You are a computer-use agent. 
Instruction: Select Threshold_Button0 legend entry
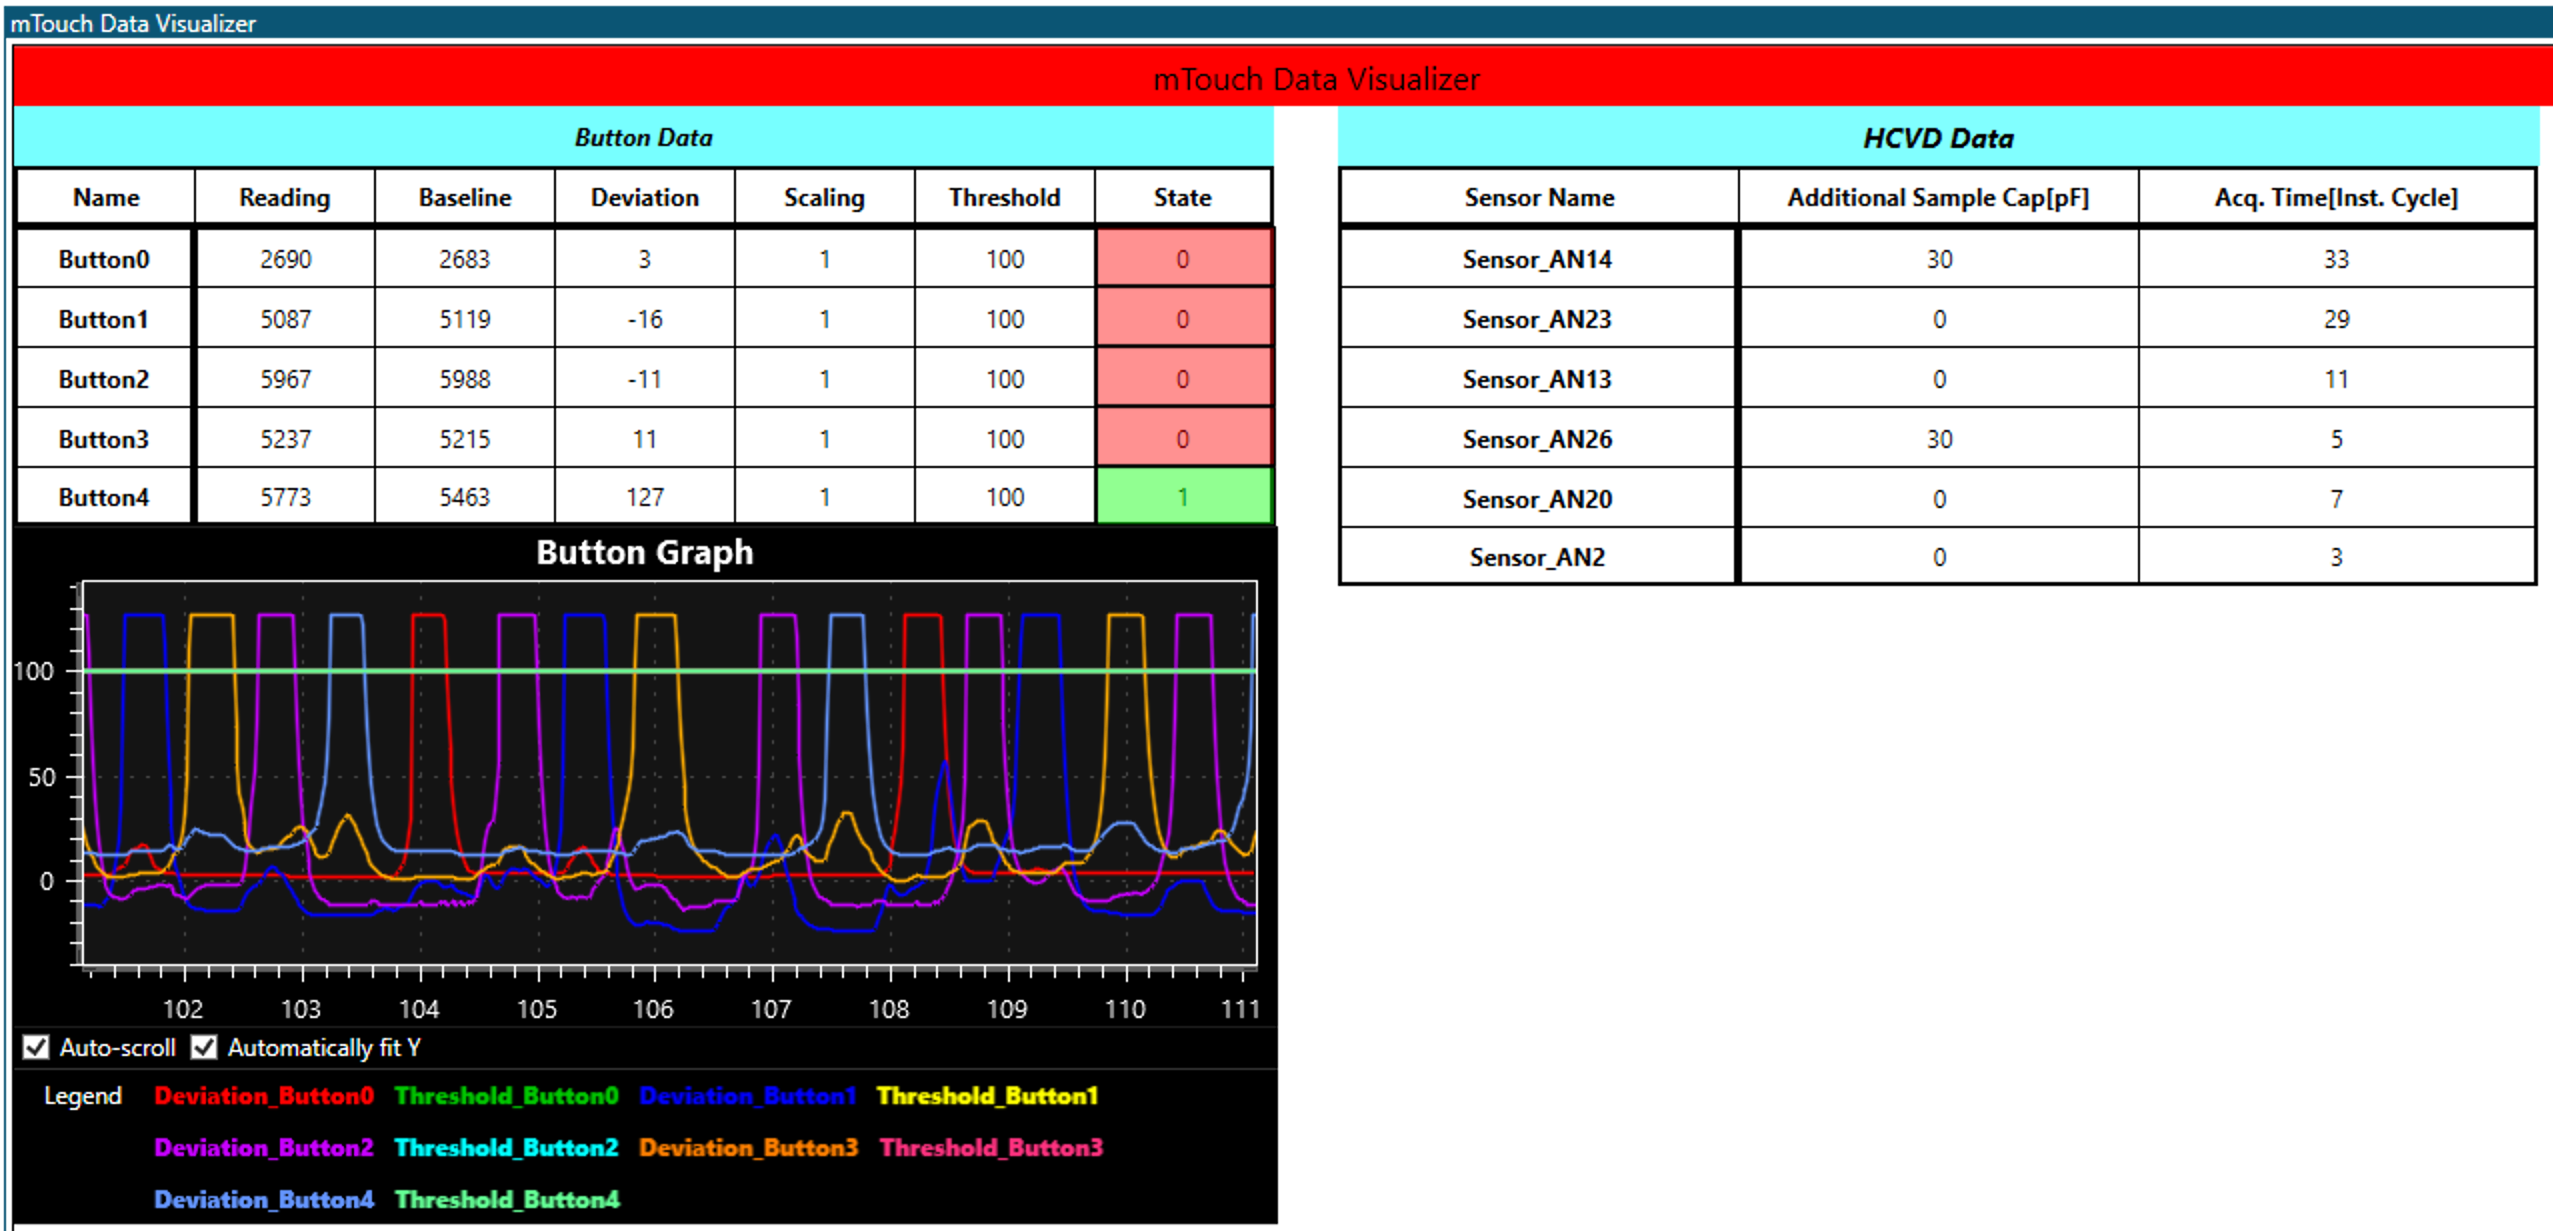506,1096
